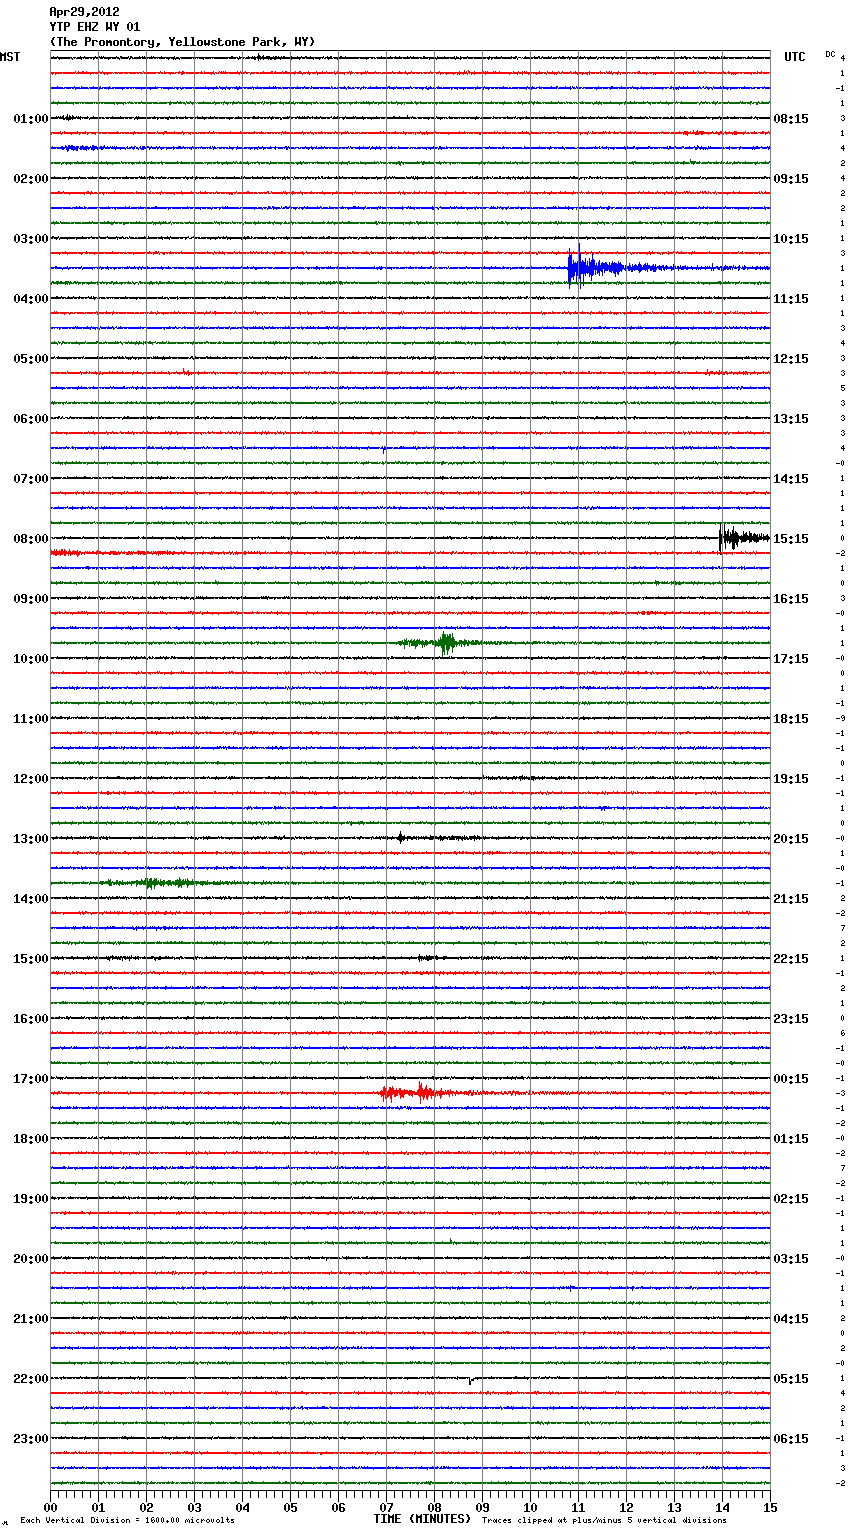Select the 10:00 MST row label

31,659
